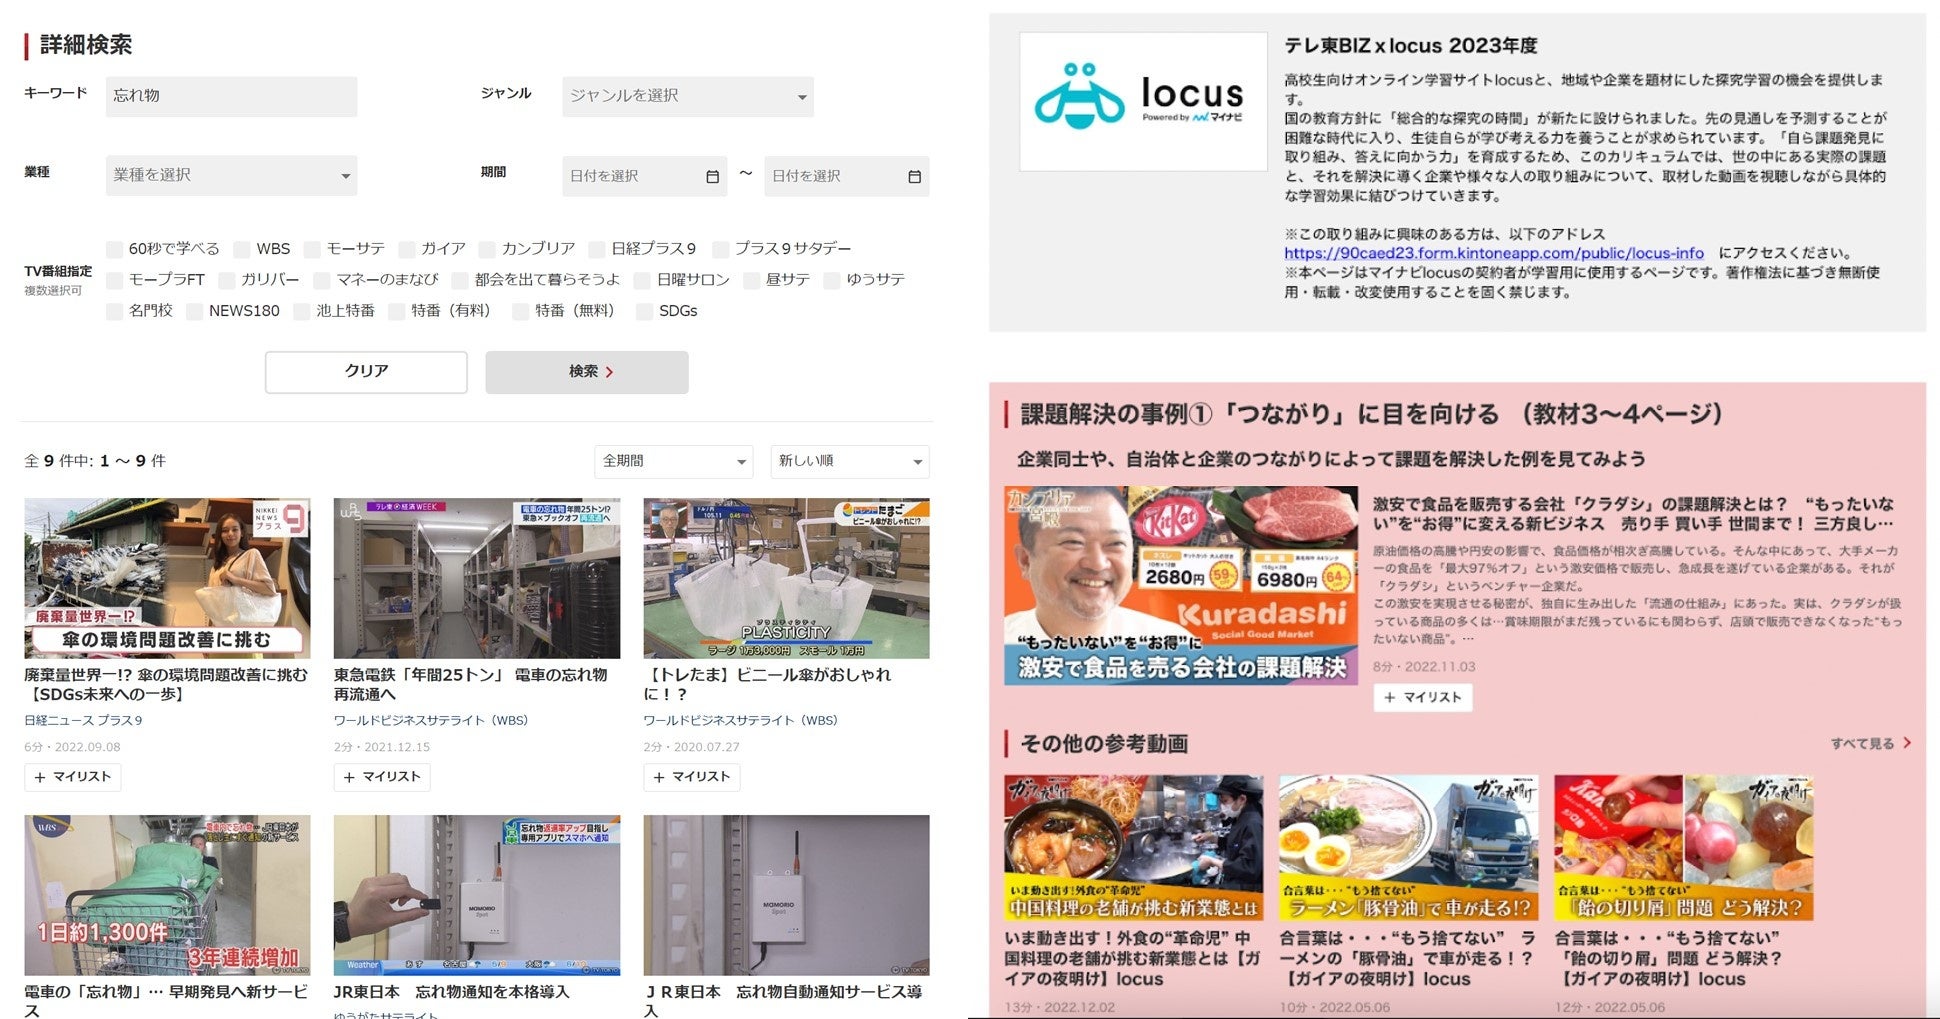Tick the NEWS180 checkbox
Image resolution: width=1940 pixels, height=1019 pixels.
coord(195,312)
